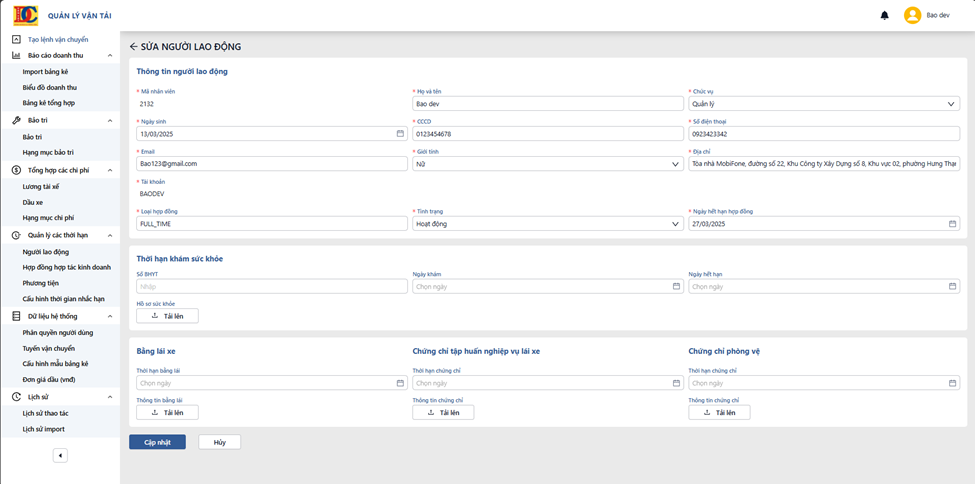Open calendar icon in health Ngày hết hạn field
This screenshot has width=975, height=484.
pos(952,287)
